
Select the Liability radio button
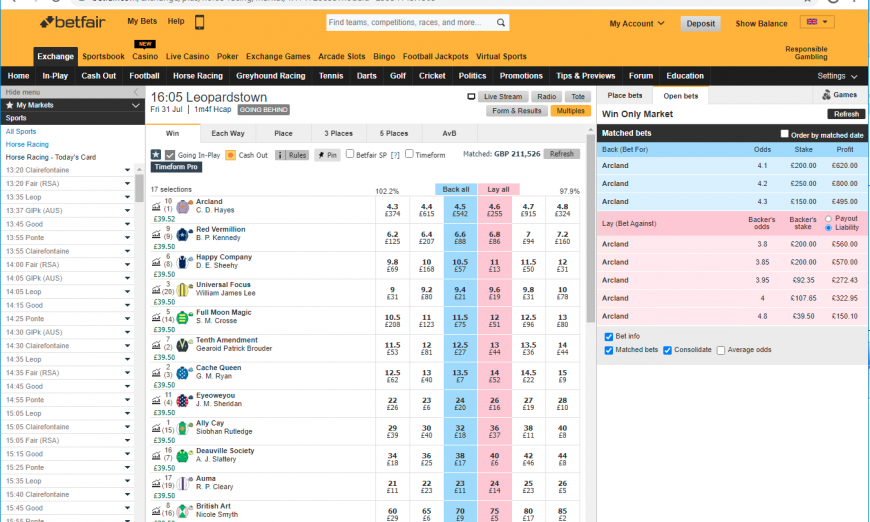coord(828,228)
